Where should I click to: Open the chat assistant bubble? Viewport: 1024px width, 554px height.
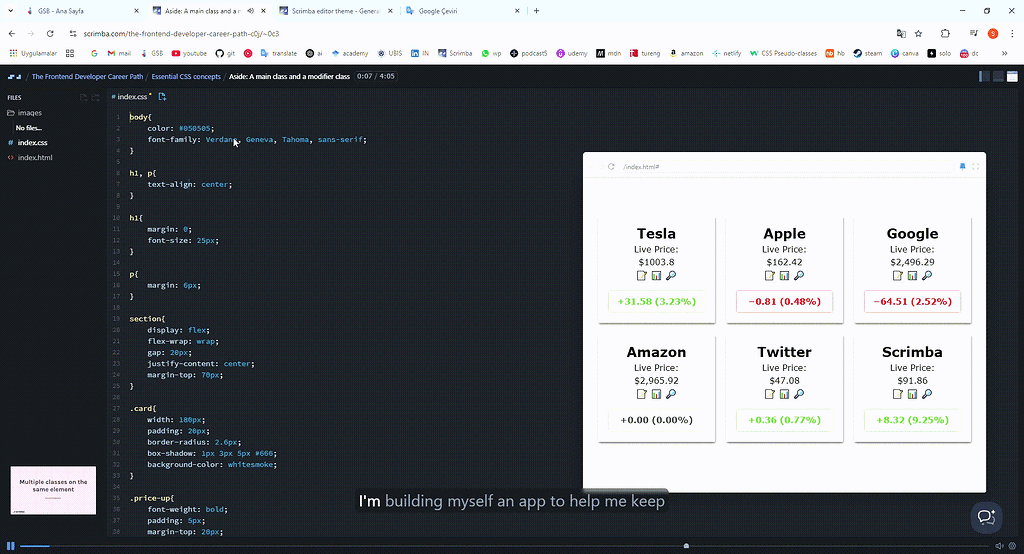[986, 516]
